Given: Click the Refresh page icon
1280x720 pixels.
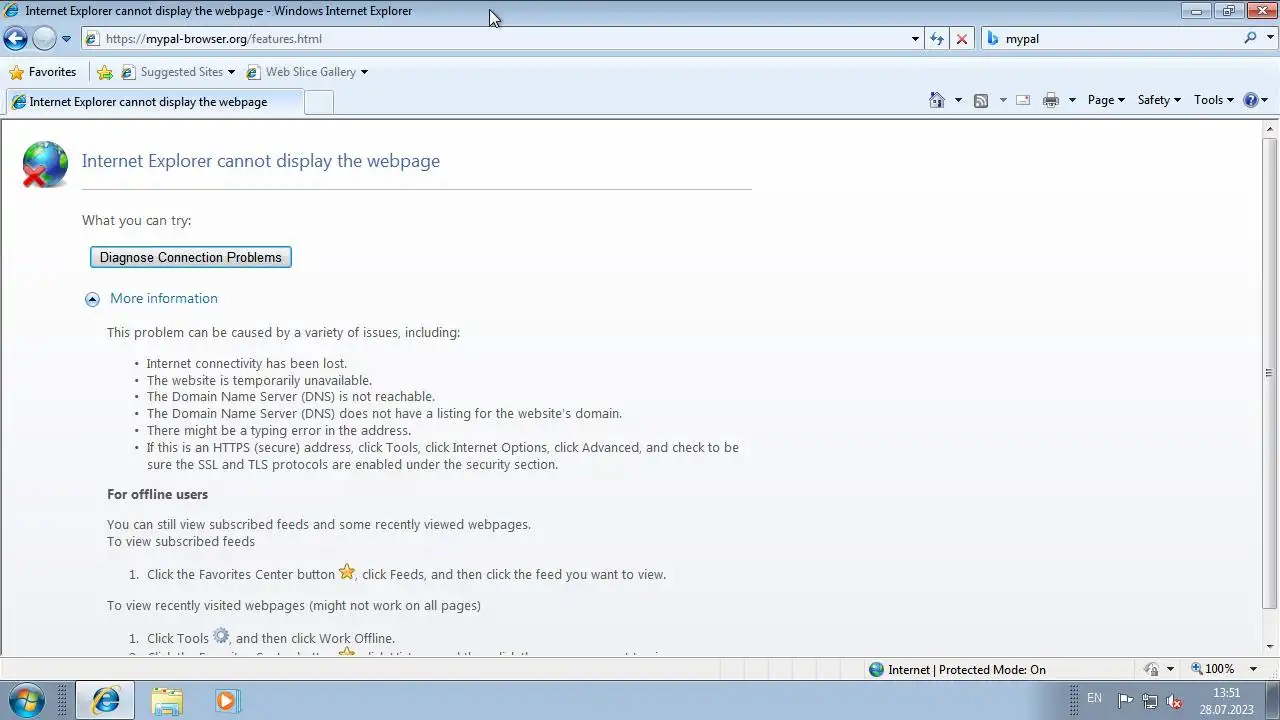Looking at the screenshot, I should [937, 39].
